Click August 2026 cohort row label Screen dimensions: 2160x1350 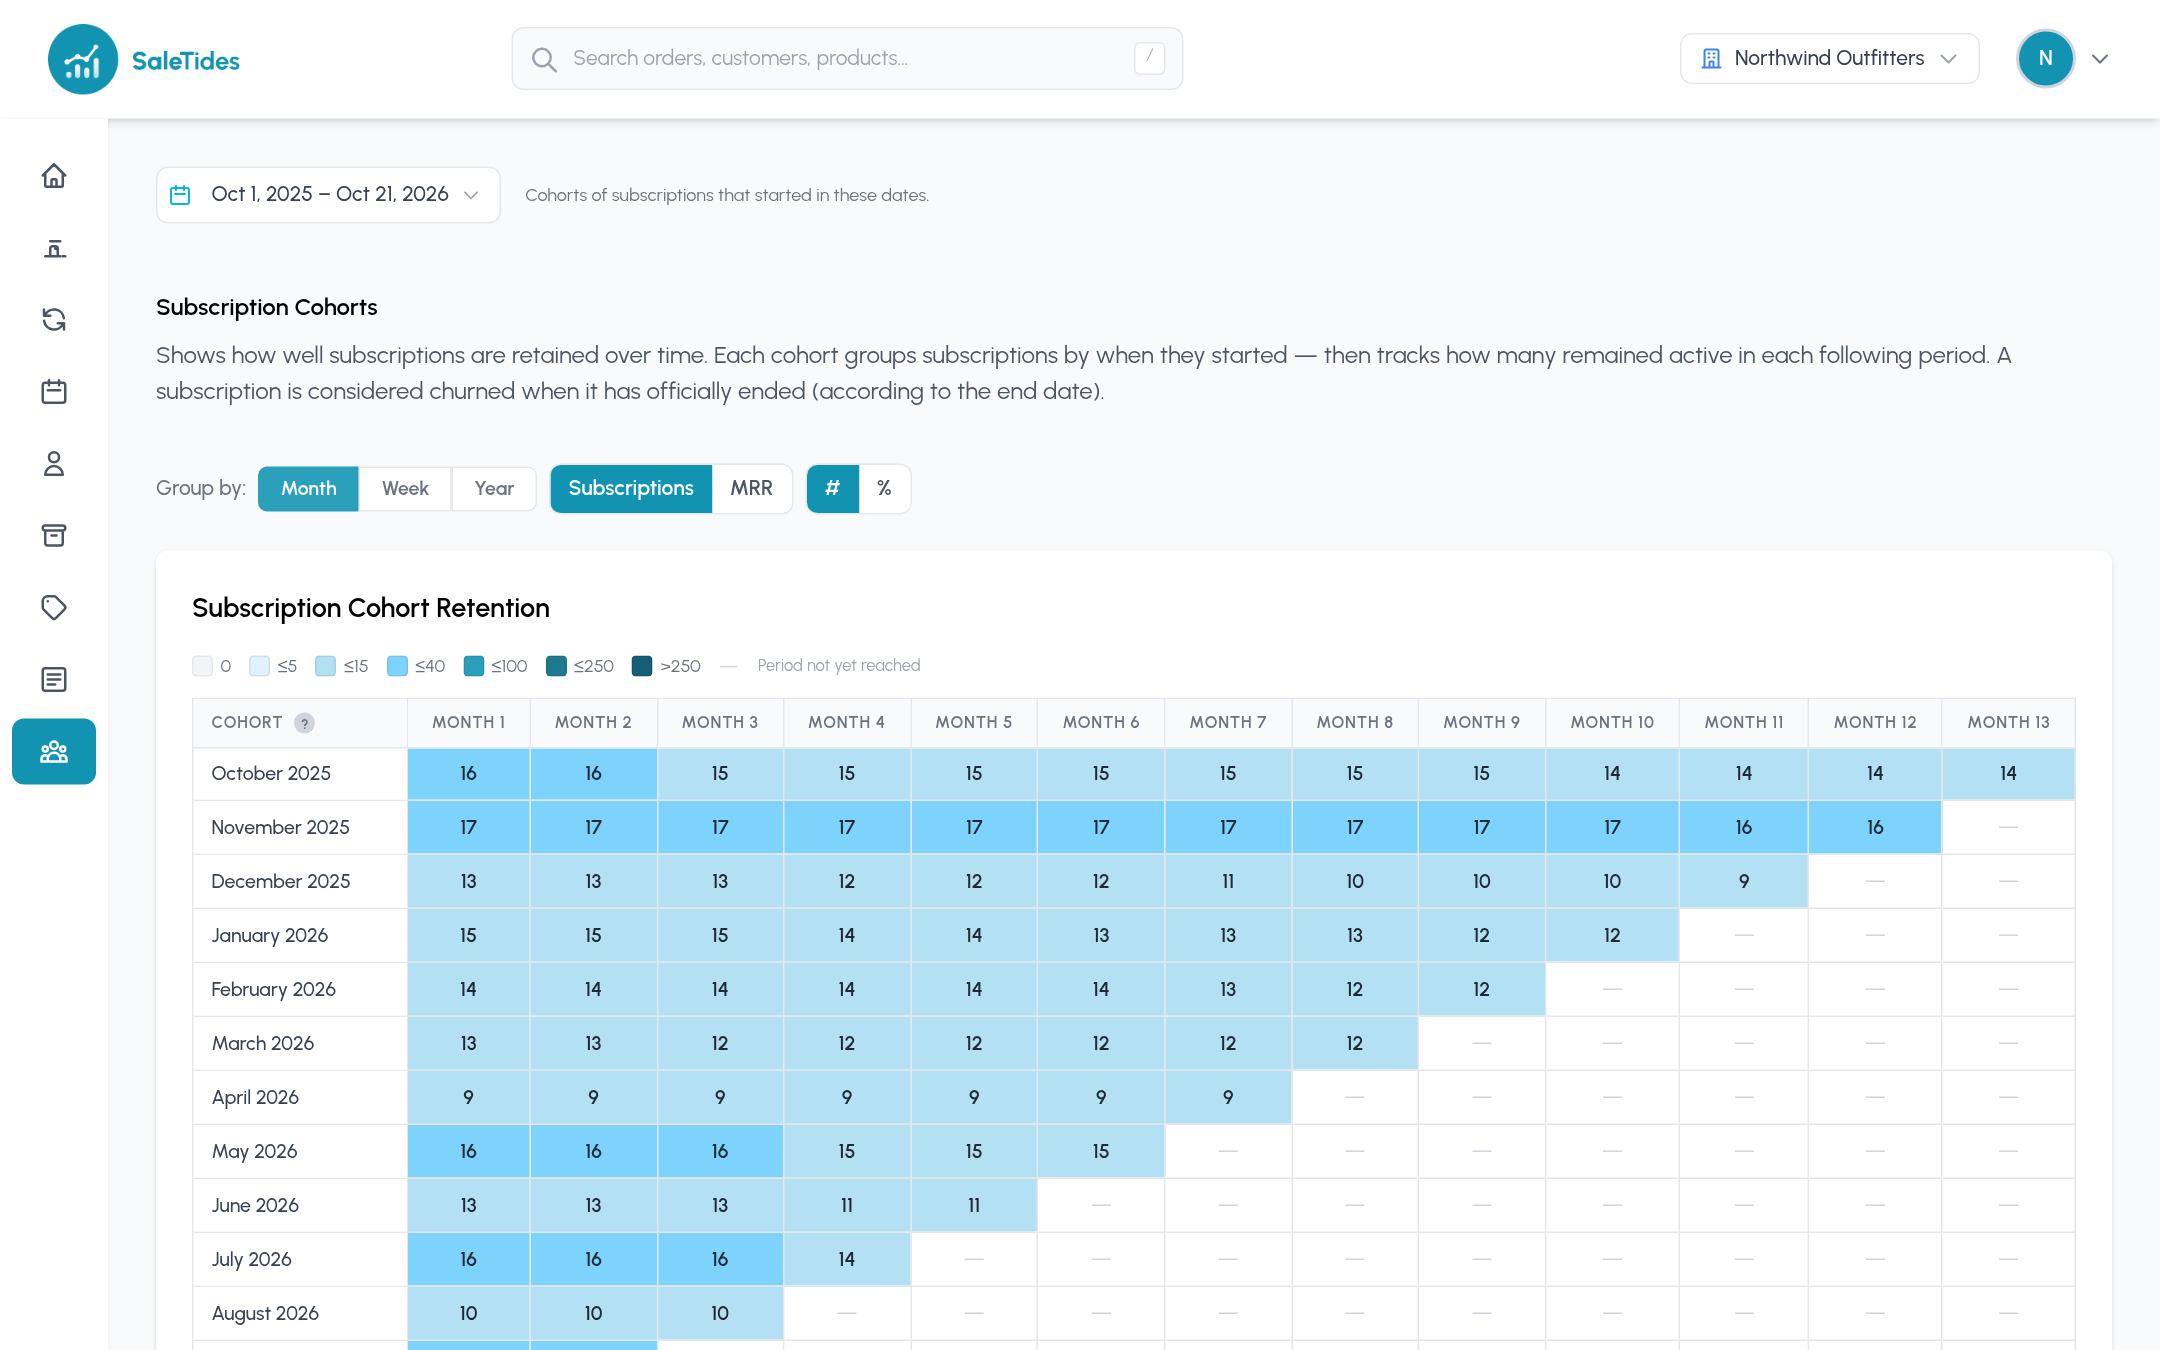(x=265, y=1314)
